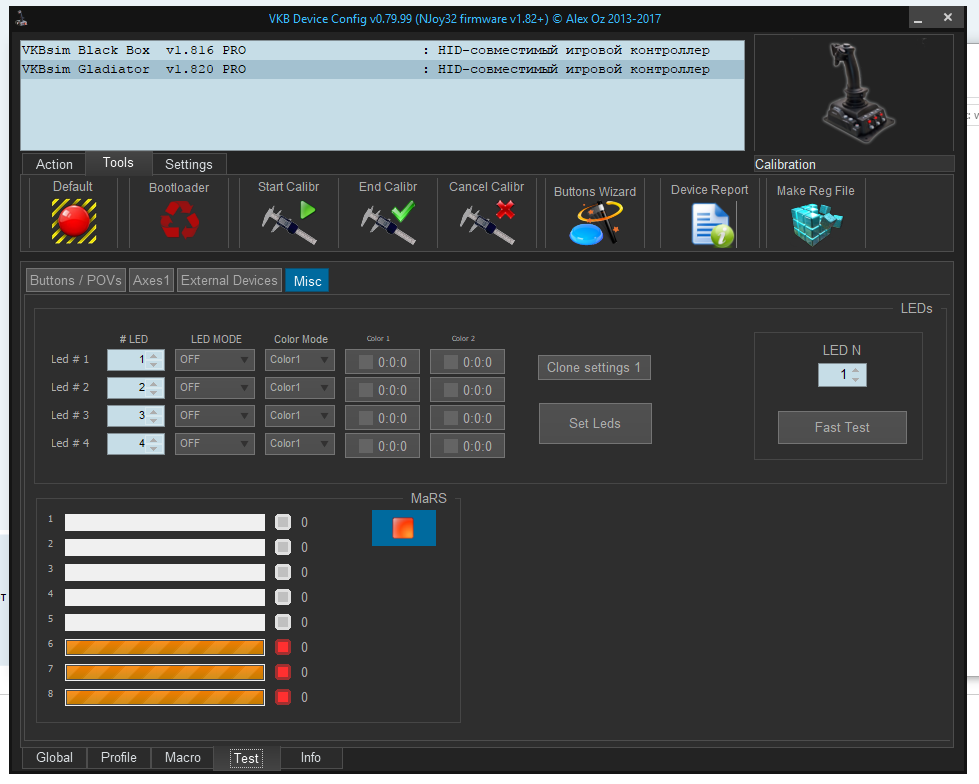The width and height of the screenshot is (979, 784).
Task: Open the Settings tab
Action: click(189, 164)
